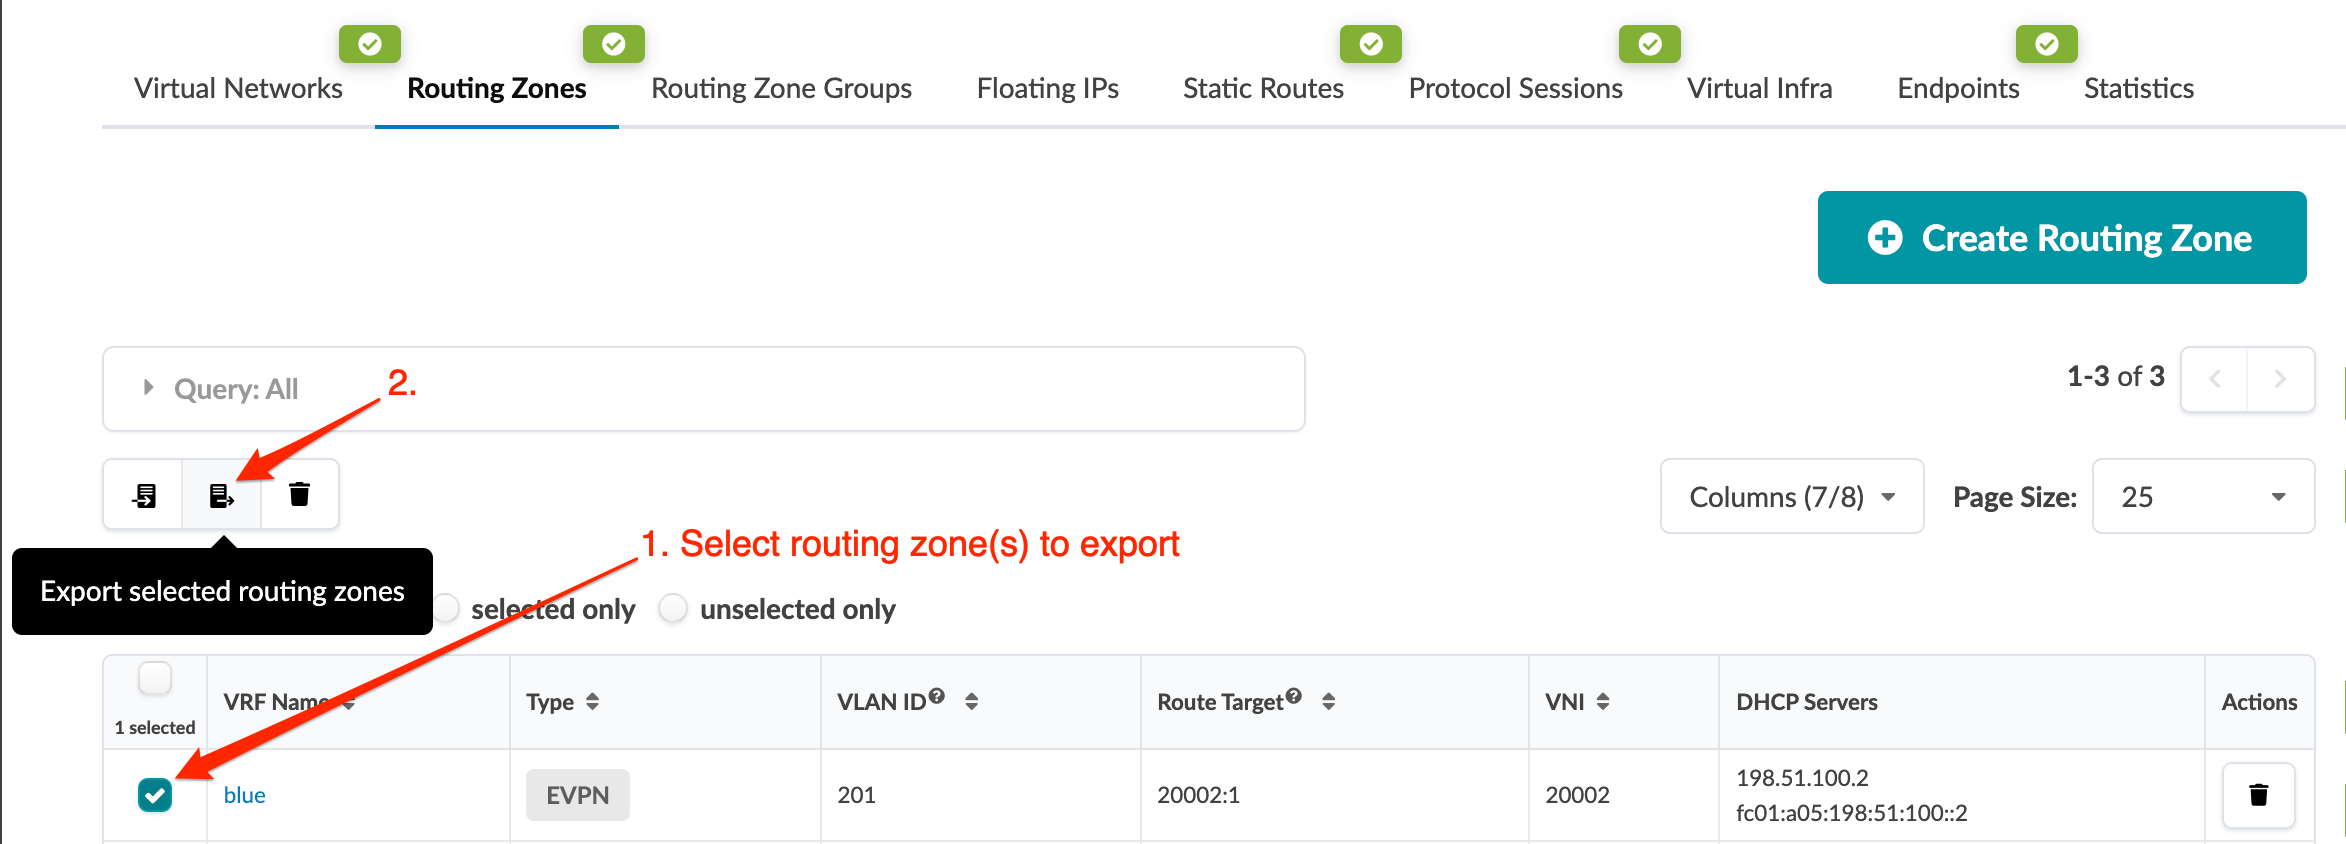Screen dimensions: 2346x844
Task: Sort by VLAN ID column arrows
Action: pos(971,702)
